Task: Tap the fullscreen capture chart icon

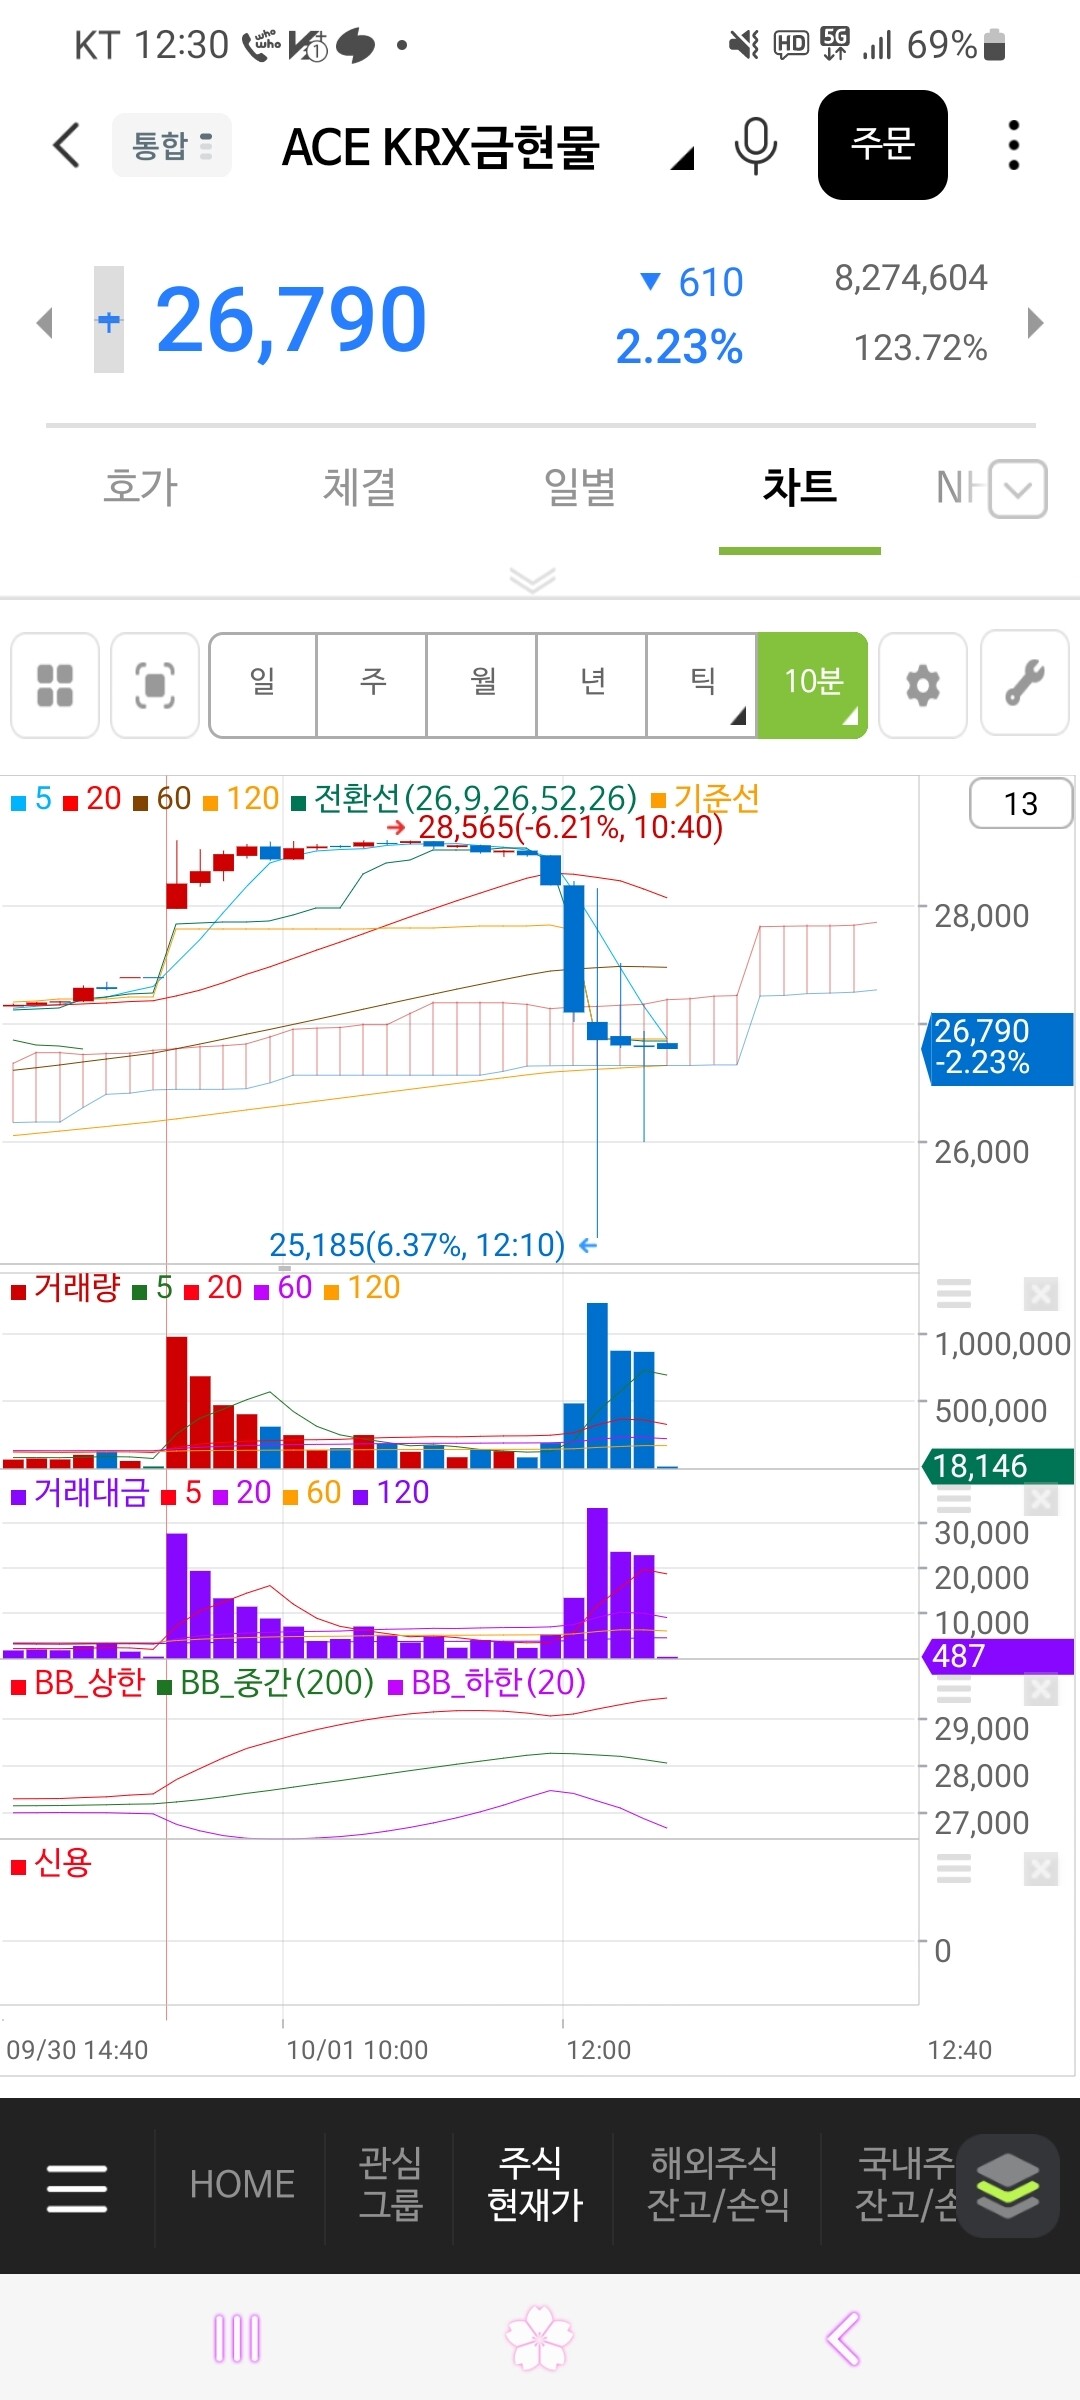Action: click(155, 685)
